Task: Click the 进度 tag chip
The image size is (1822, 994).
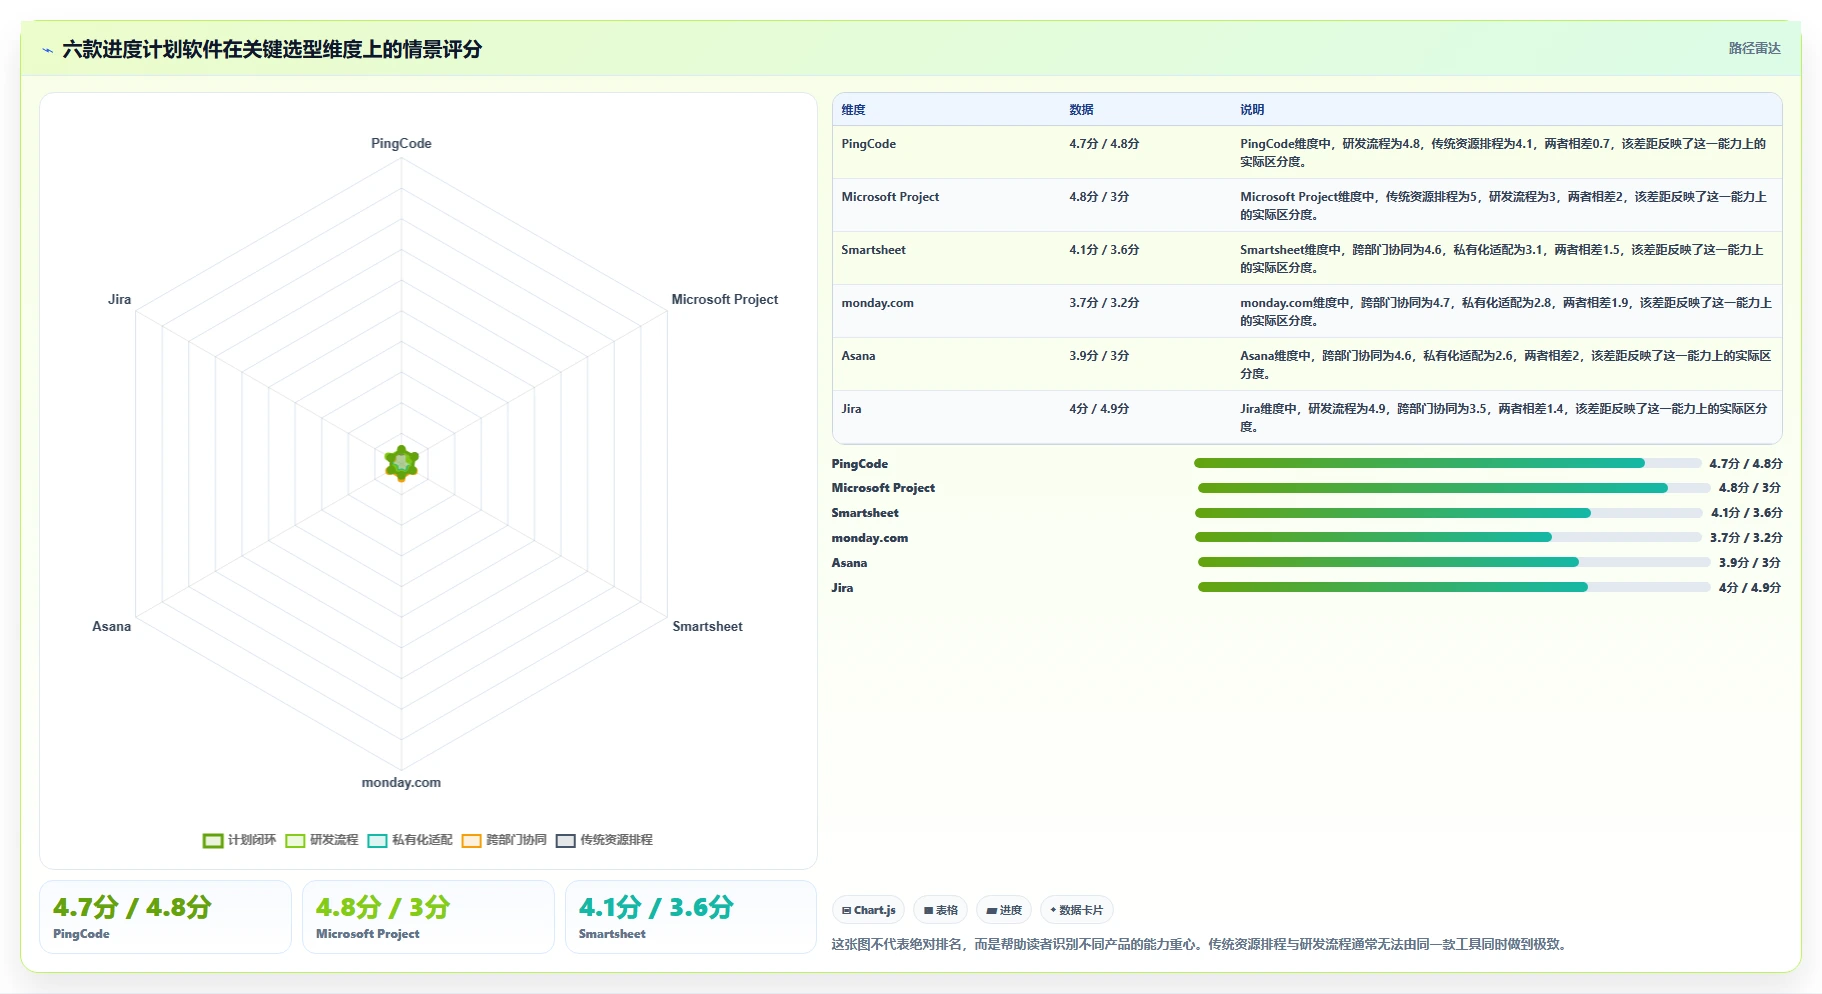Action: pyautogui.click(x=1004, y=910)
